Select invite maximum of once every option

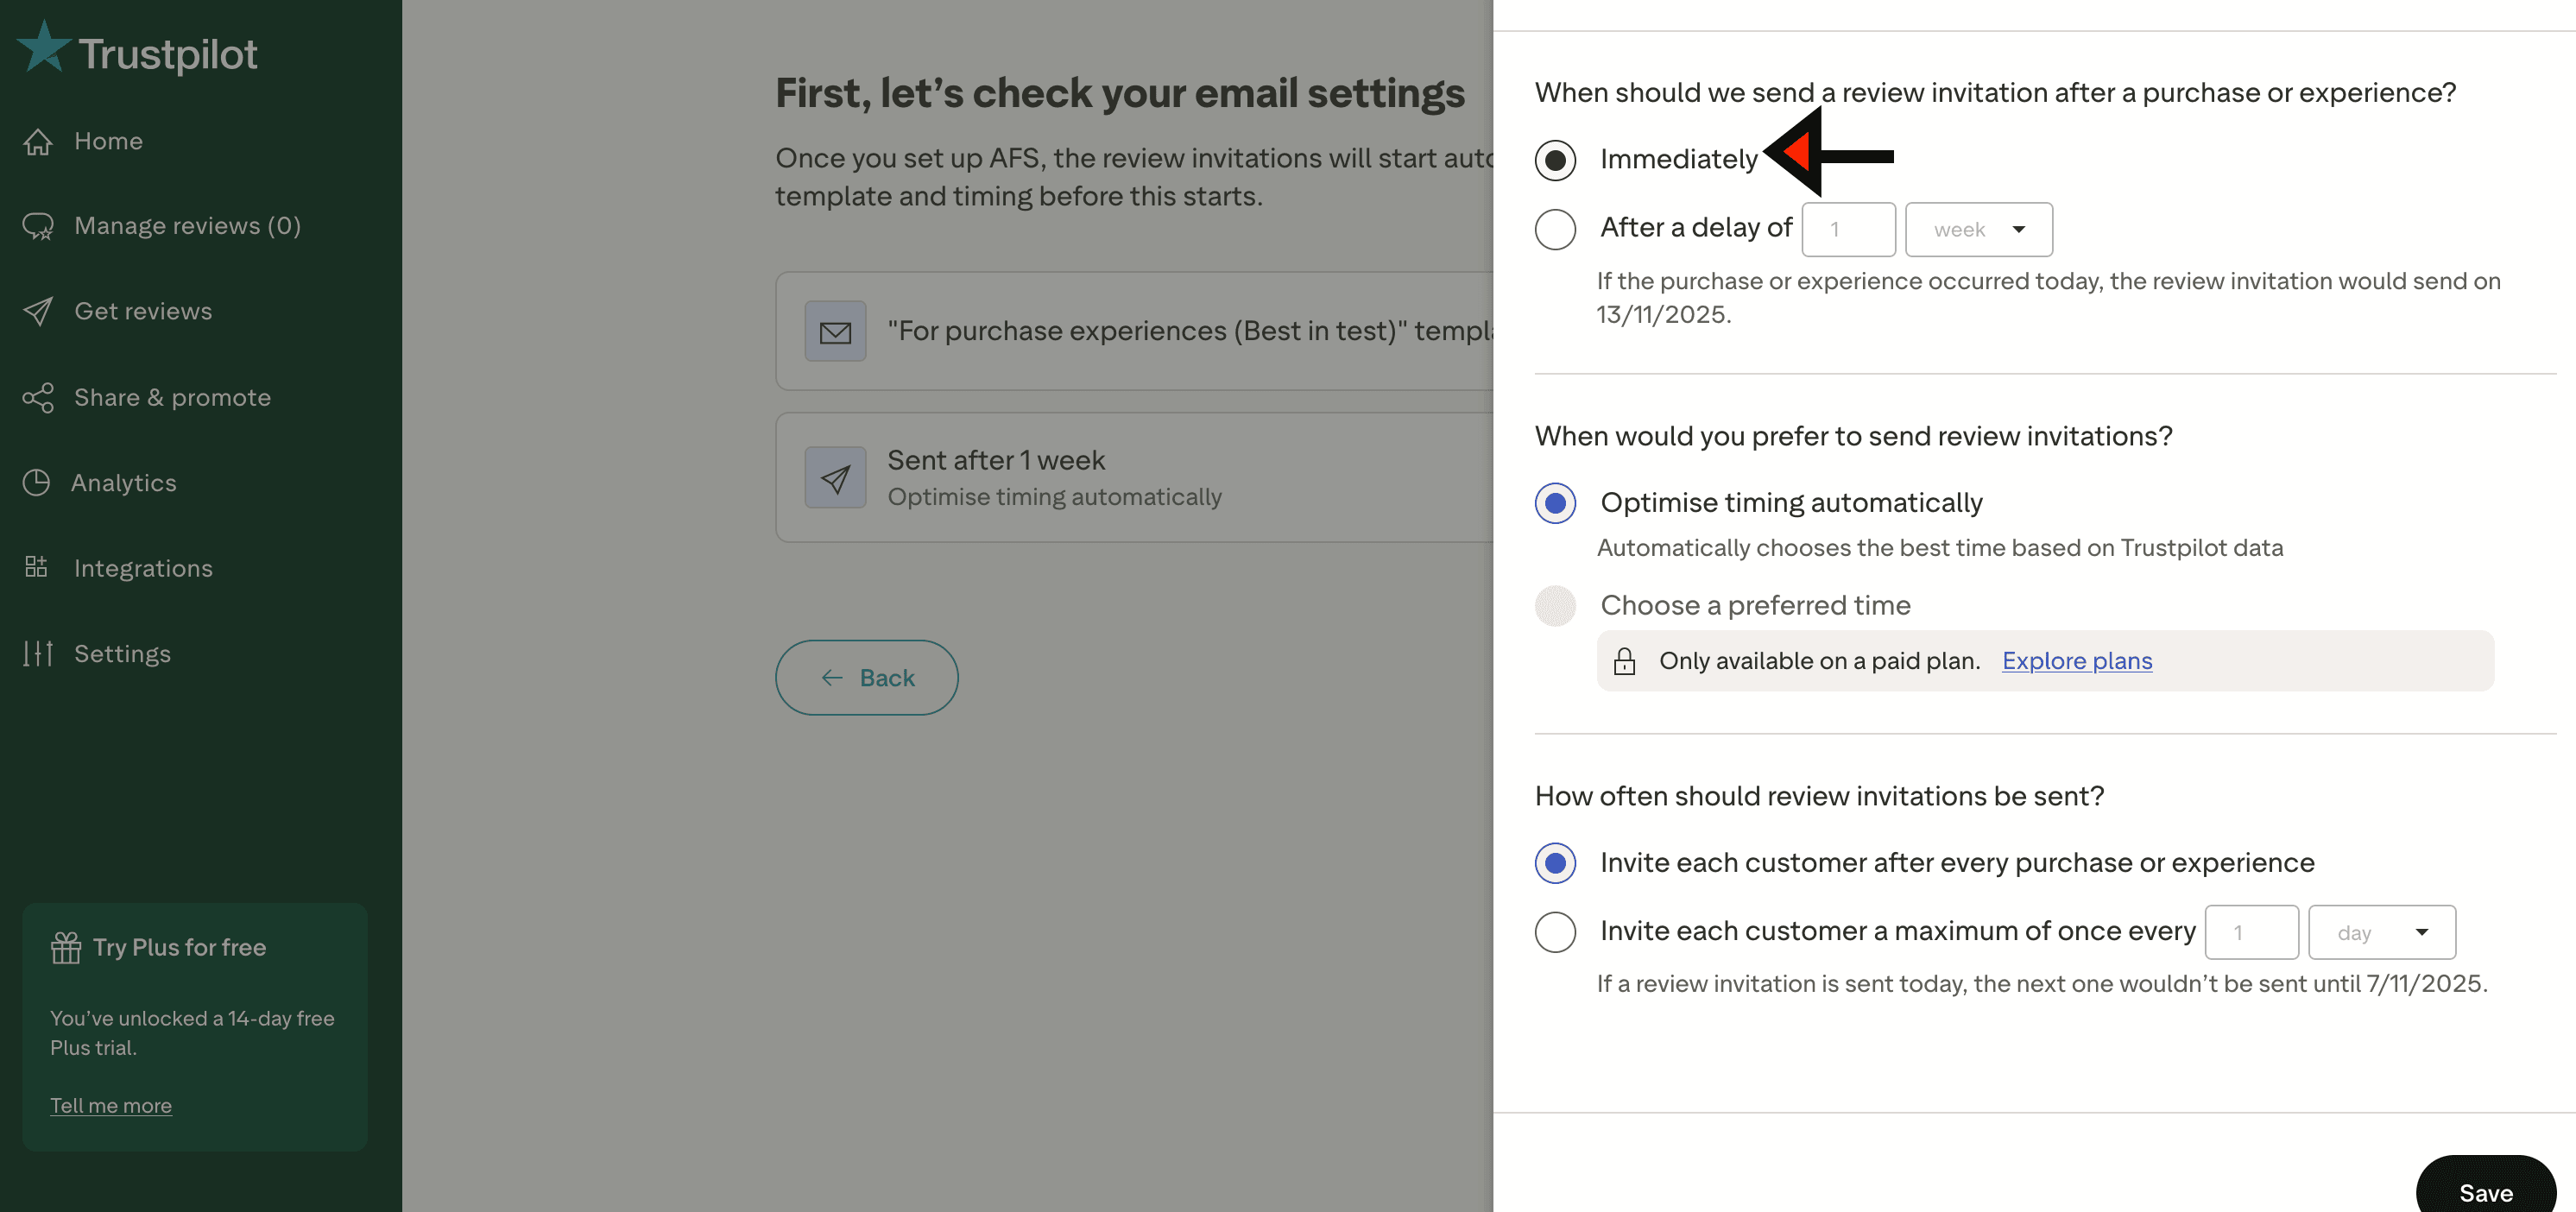tap(1555, 932)
